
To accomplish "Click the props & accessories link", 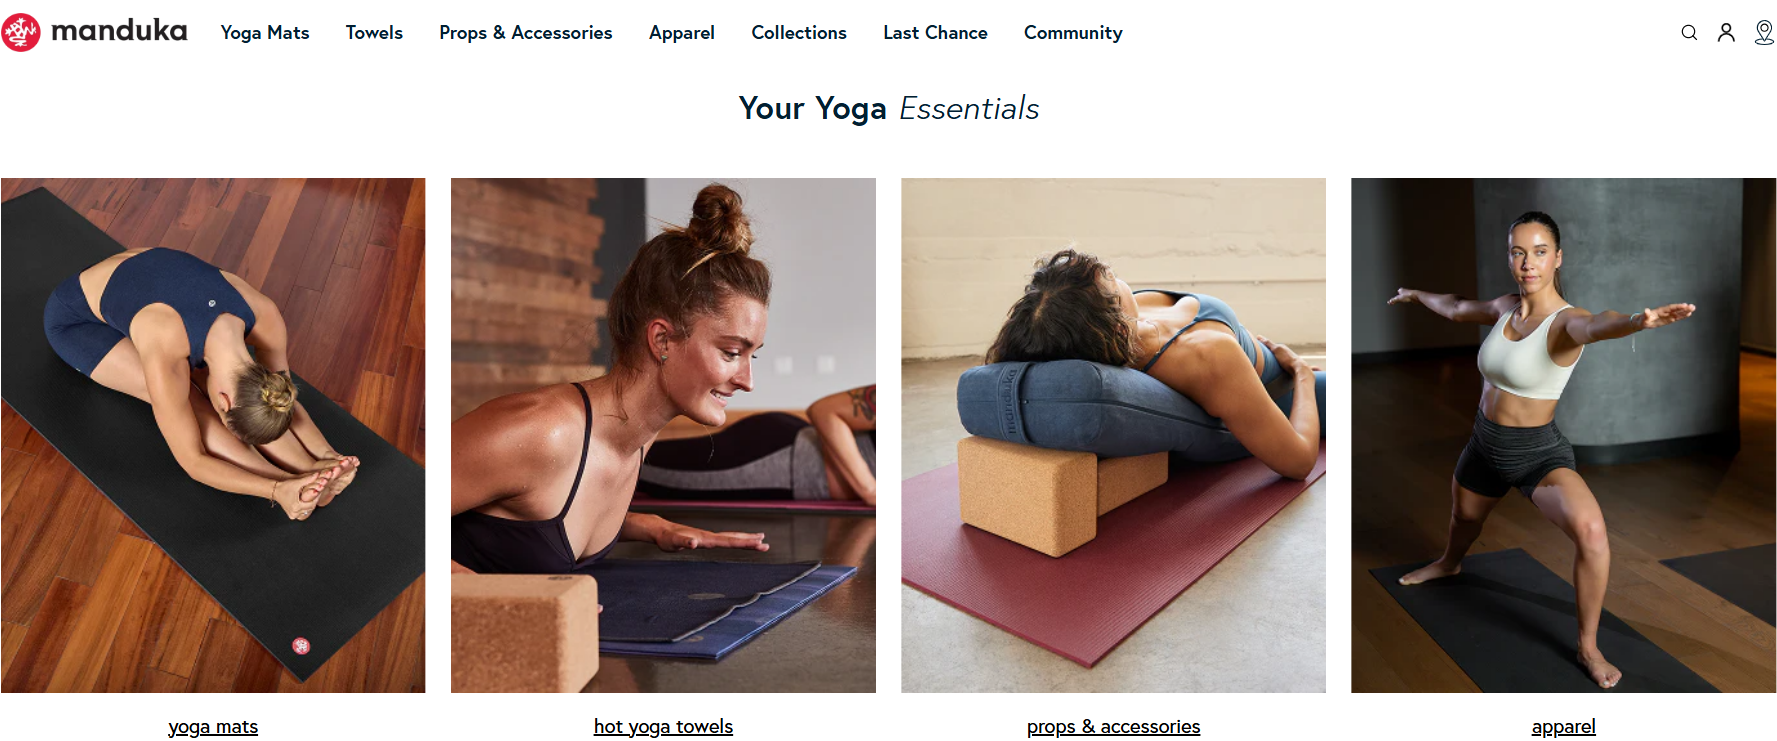I will 1113,727.
